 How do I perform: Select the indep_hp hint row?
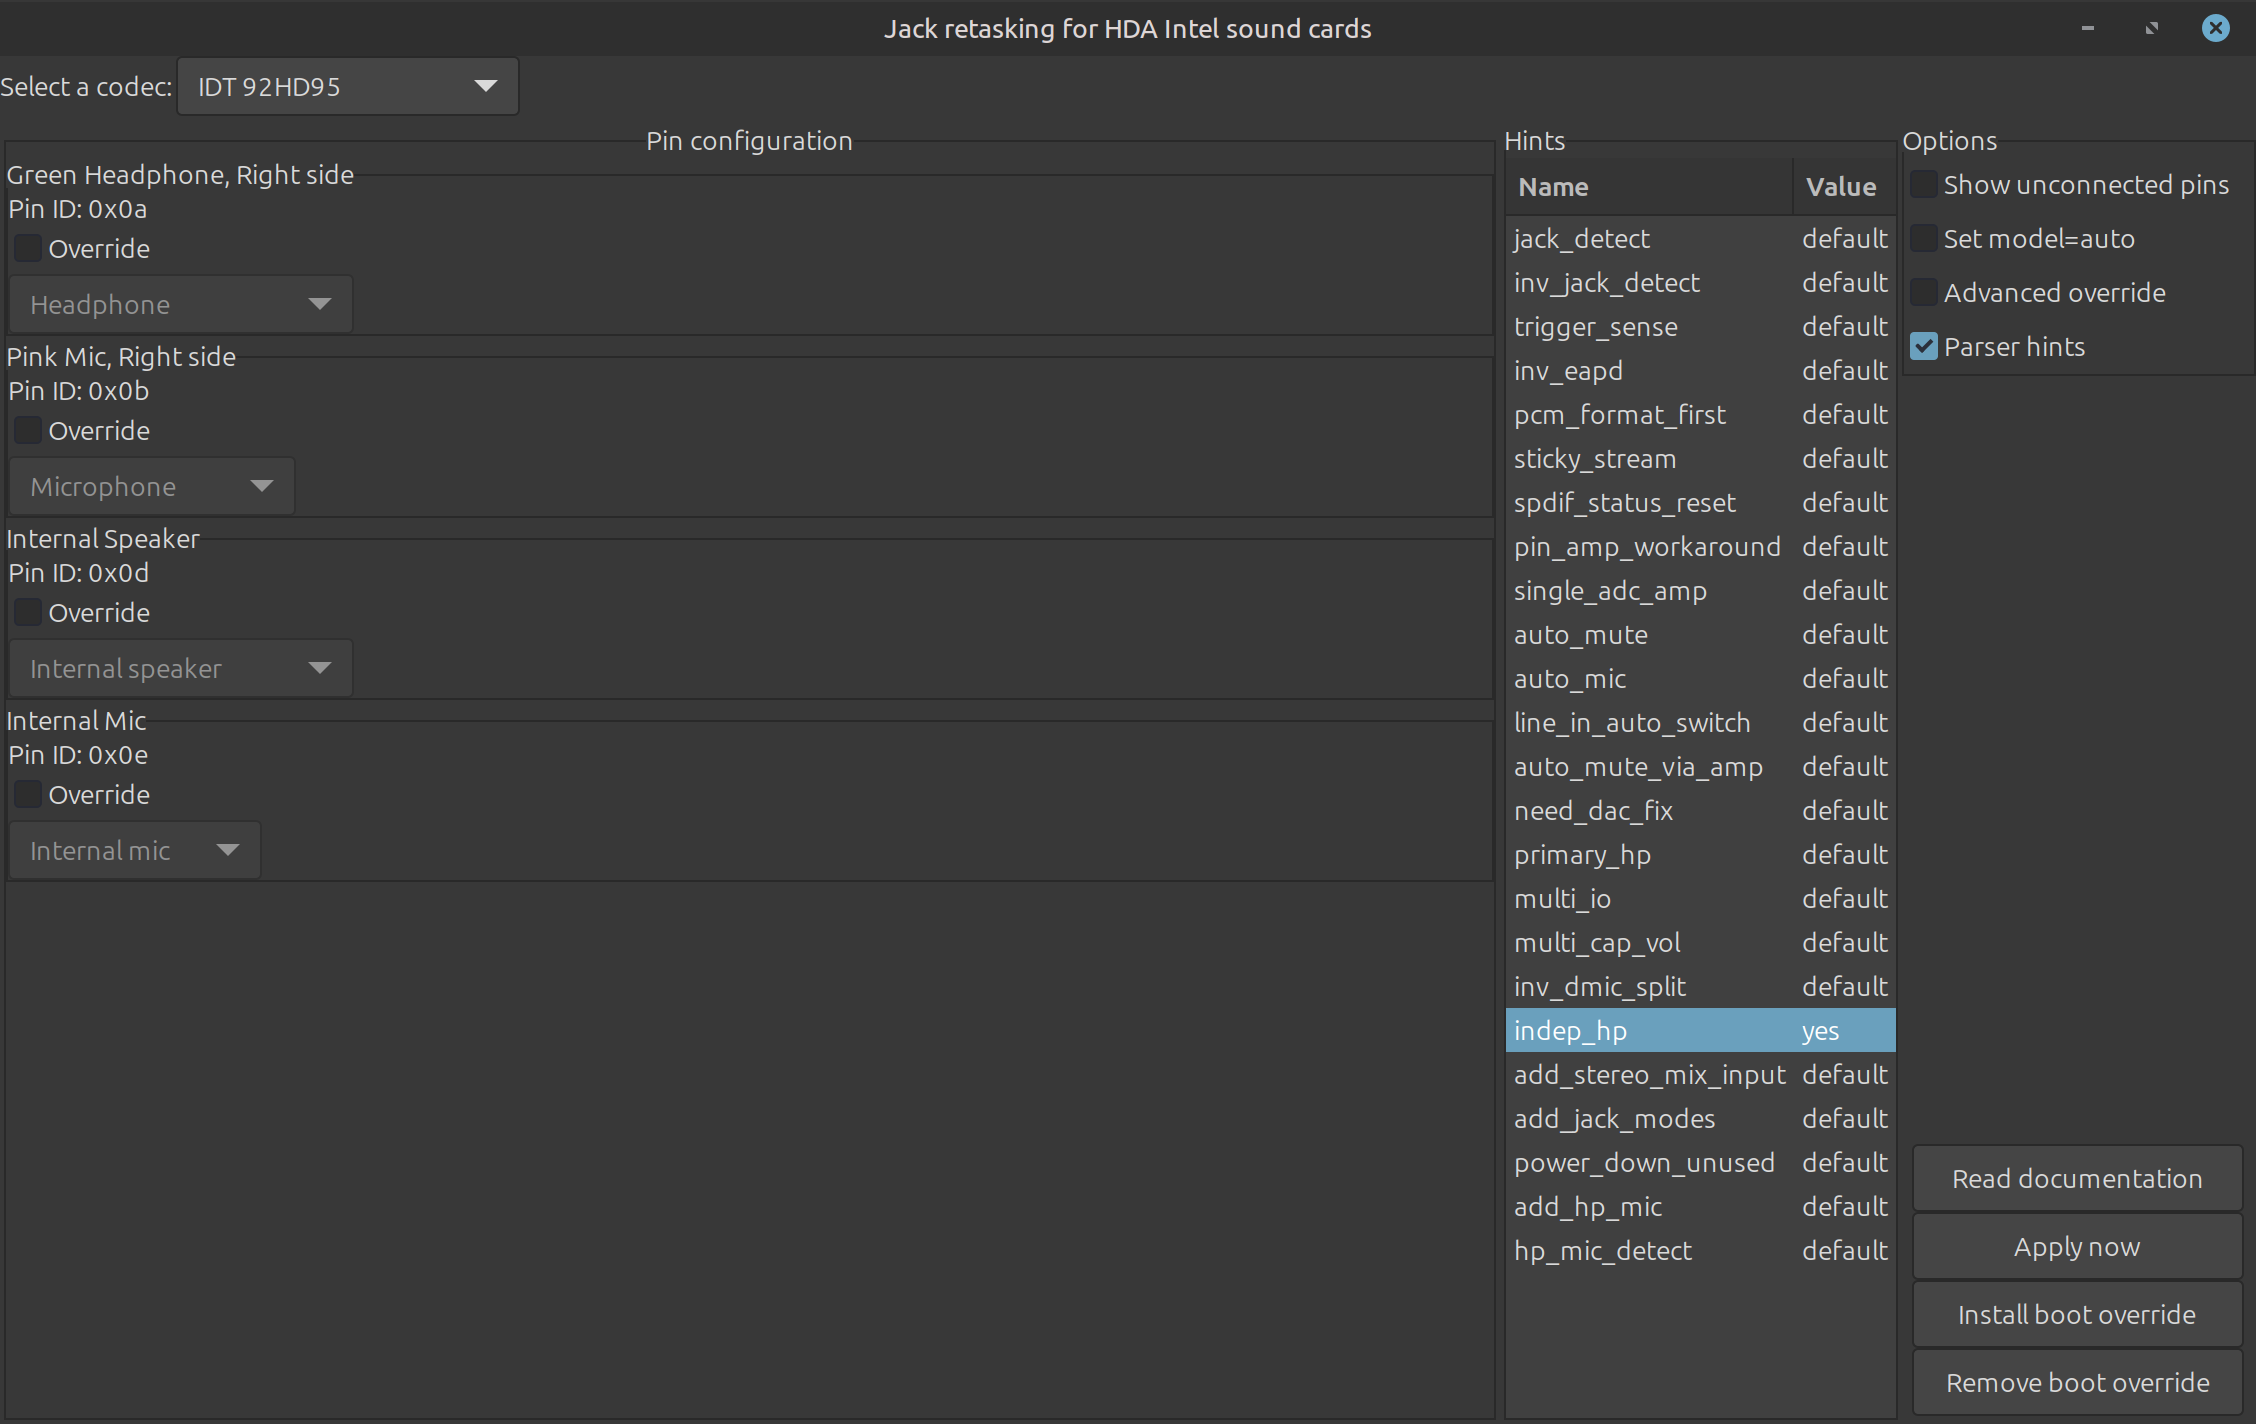click(1650, 1031)
